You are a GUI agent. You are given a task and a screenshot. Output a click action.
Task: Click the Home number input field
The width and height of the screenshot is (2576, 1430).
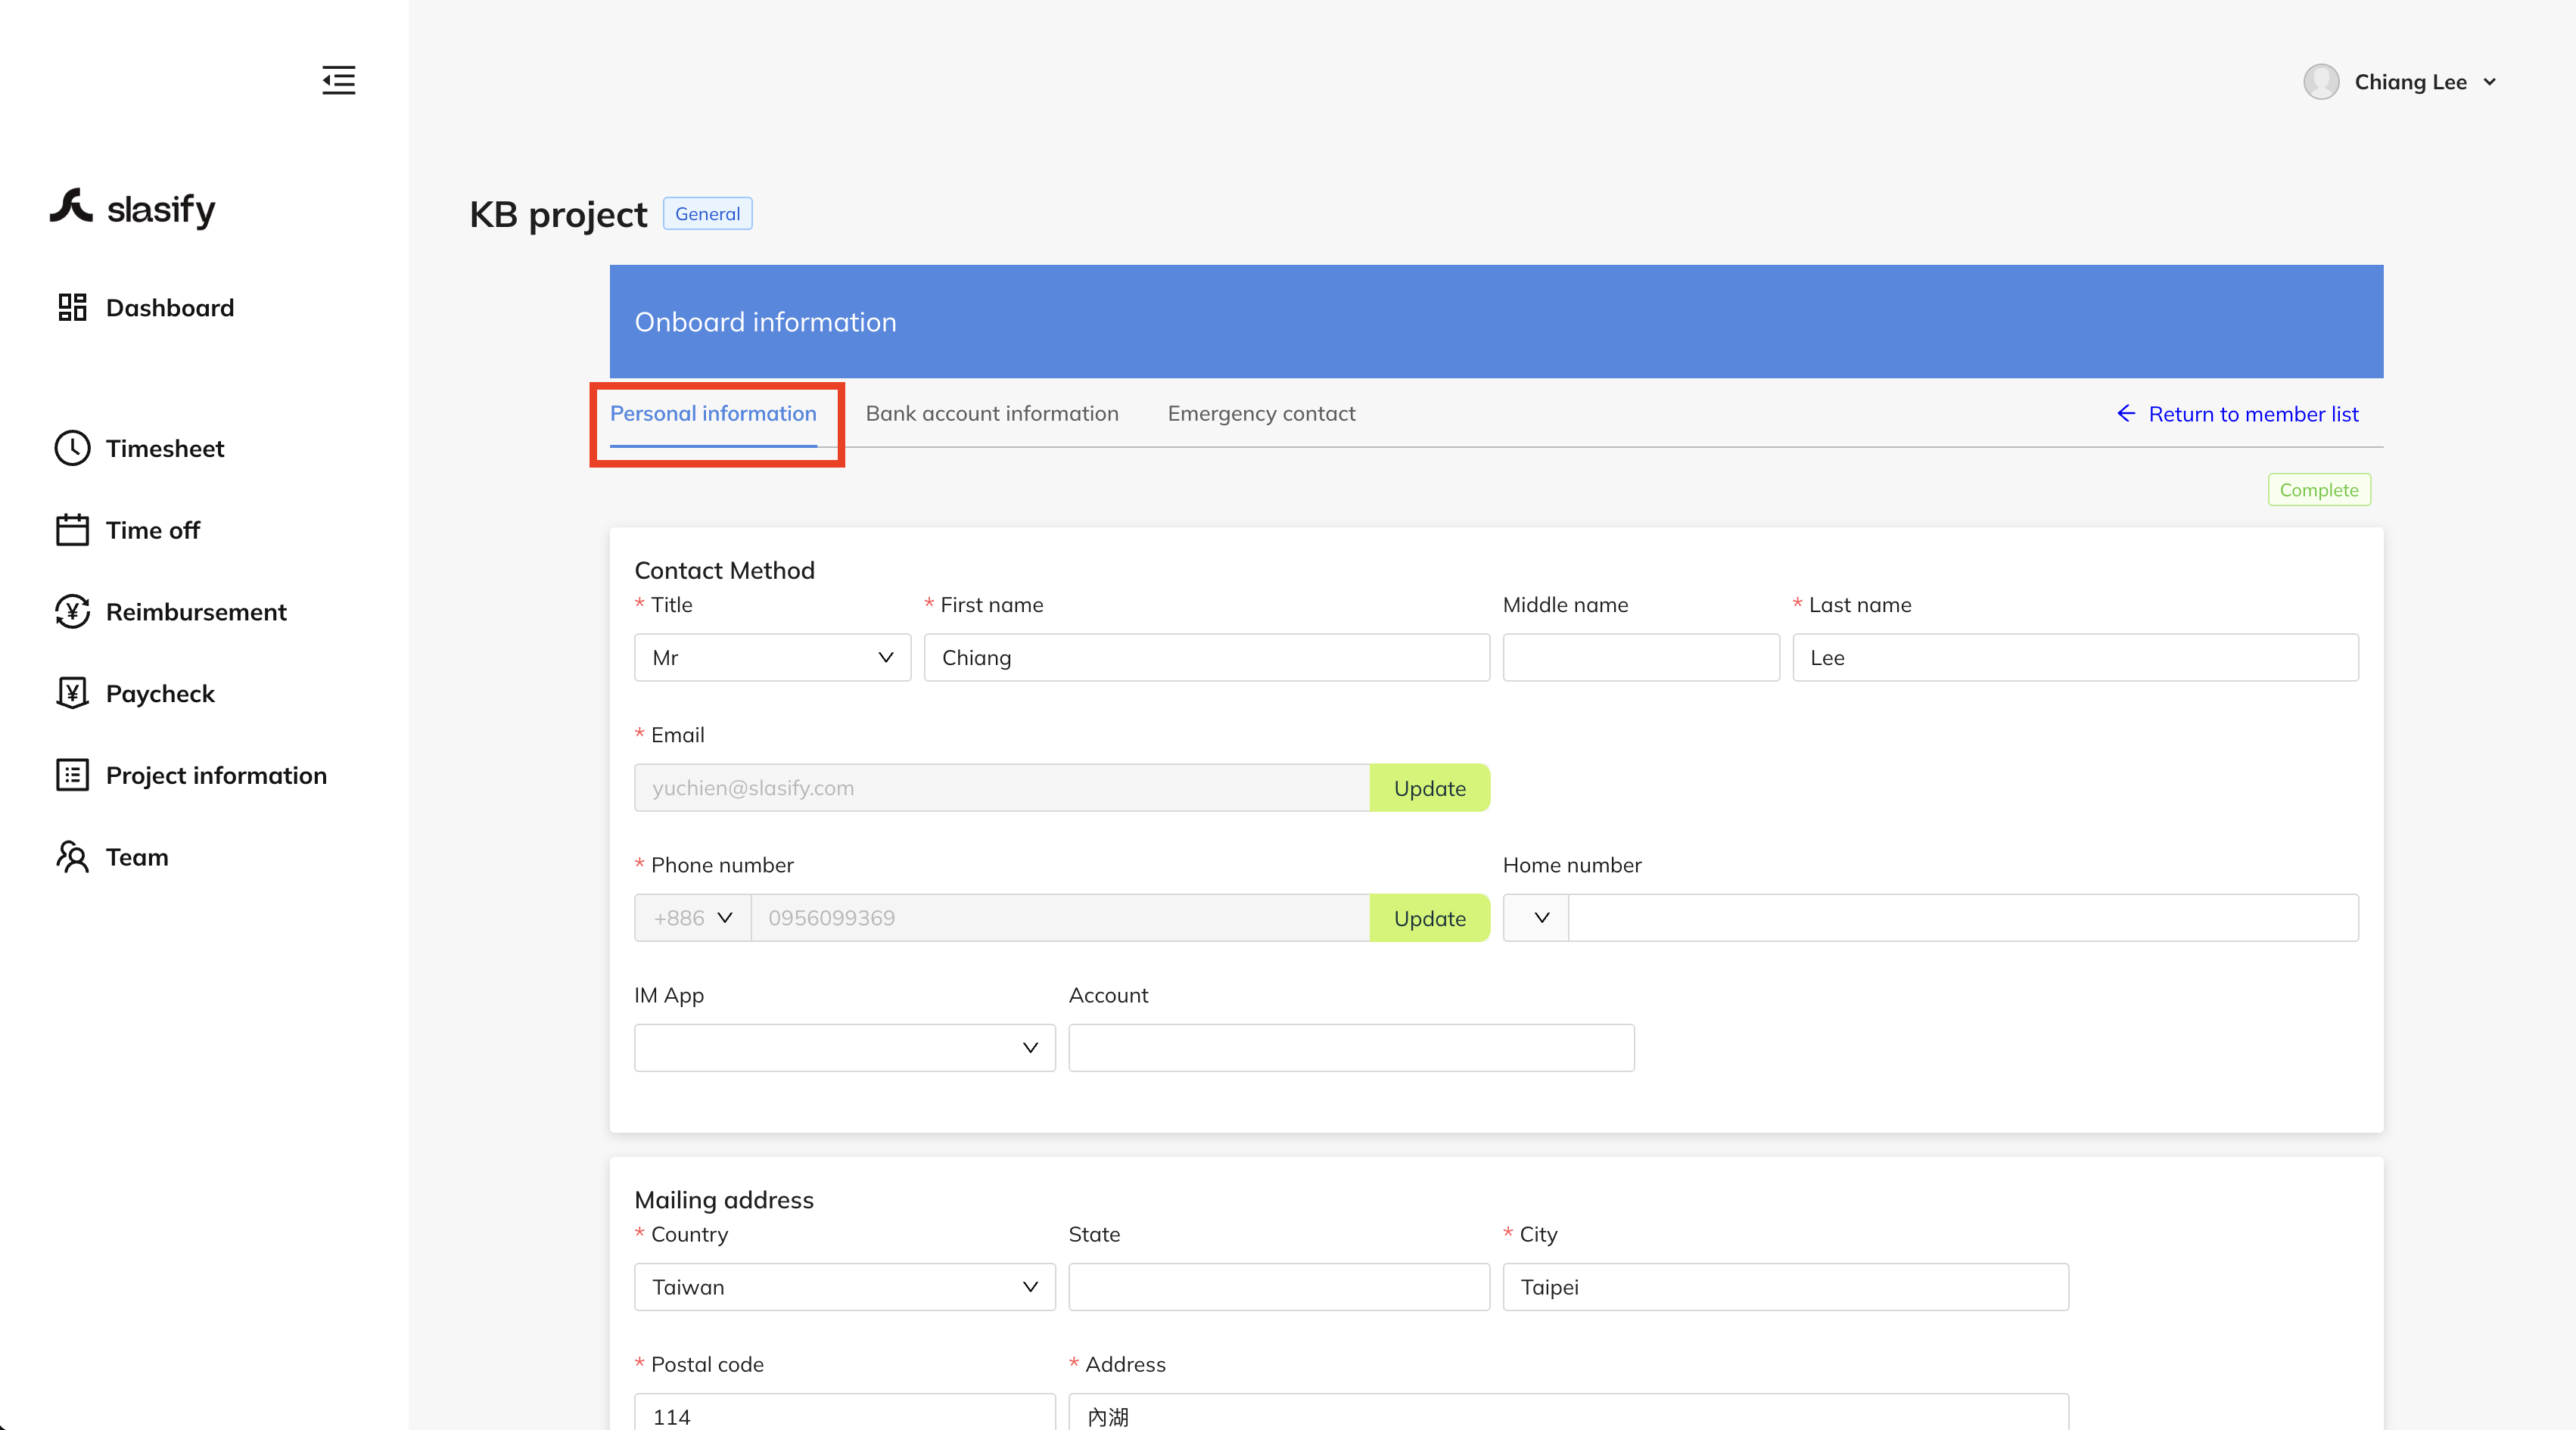coord(1963,918)
